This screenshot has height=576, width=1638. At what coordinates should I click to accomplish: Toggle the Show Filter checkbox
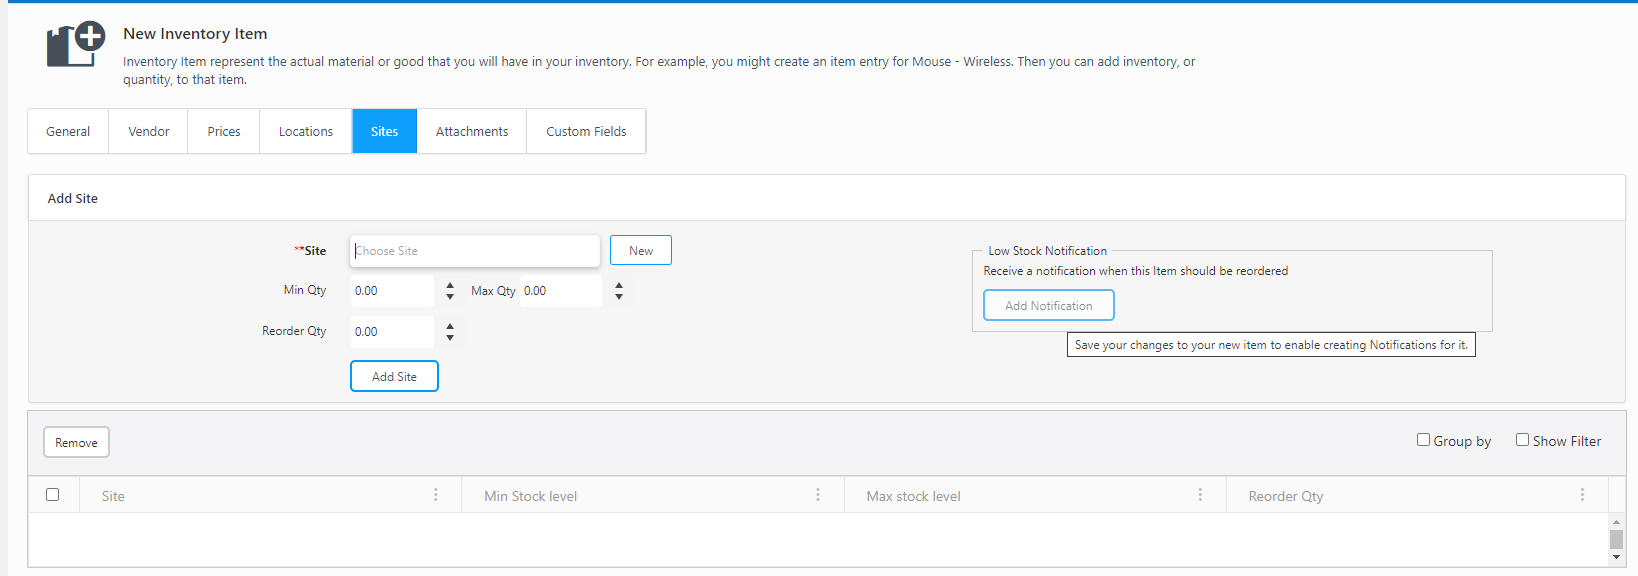click(1522, 440)
